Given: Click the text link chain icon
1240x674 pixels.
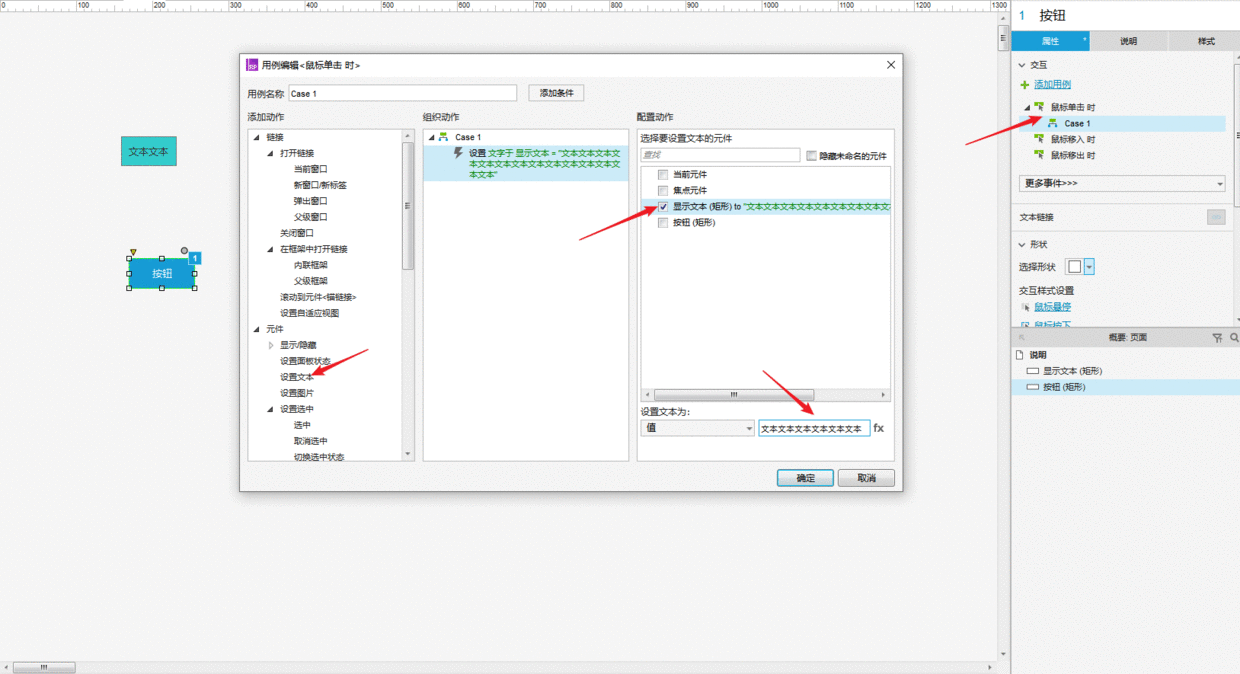Looking at the screenshot, I should (x=1216, y=217).
